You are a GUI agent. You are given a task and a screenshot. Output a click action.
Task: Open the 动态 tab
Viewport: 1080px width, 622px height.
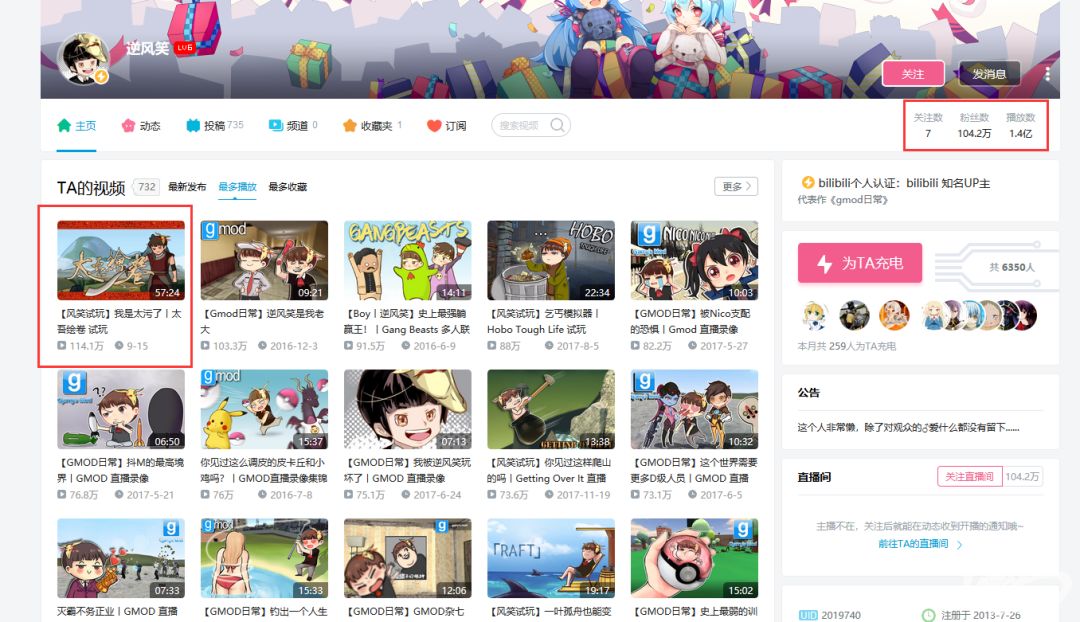click(141, 125)
